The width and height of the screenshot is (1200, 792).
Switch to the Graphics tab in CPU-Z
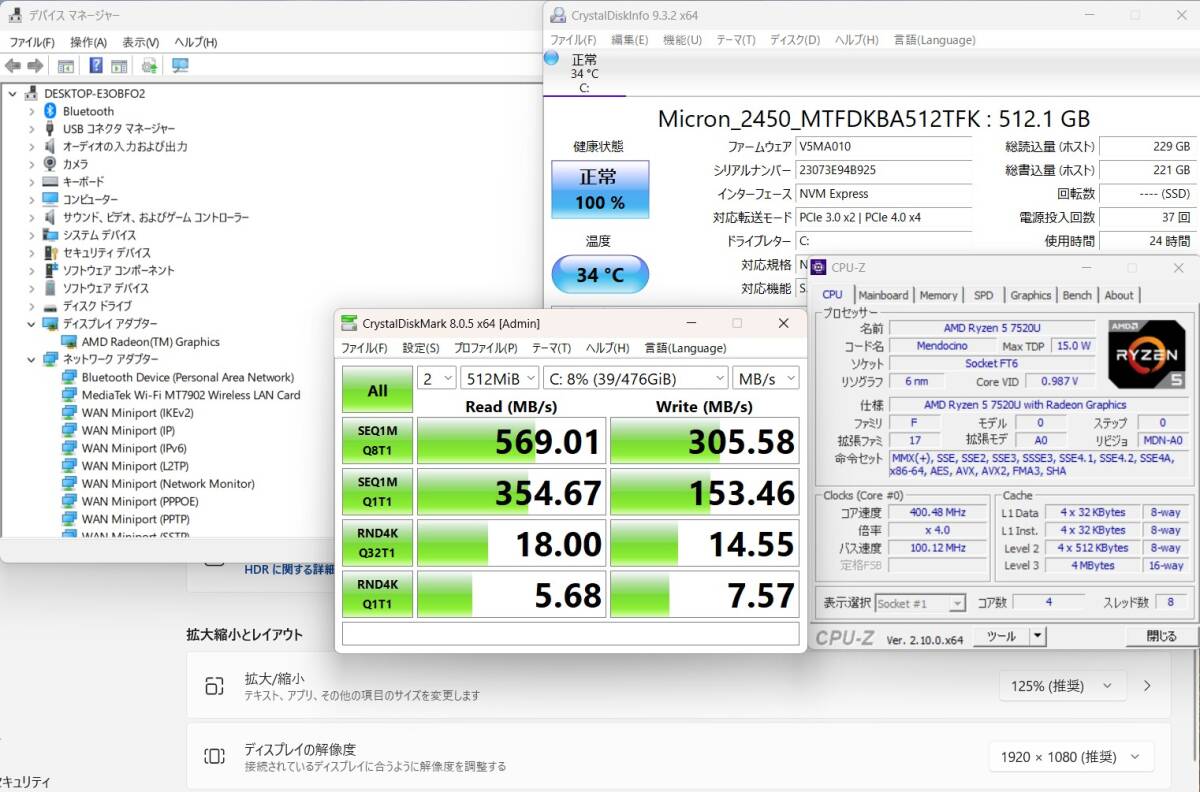(1030, 295)
